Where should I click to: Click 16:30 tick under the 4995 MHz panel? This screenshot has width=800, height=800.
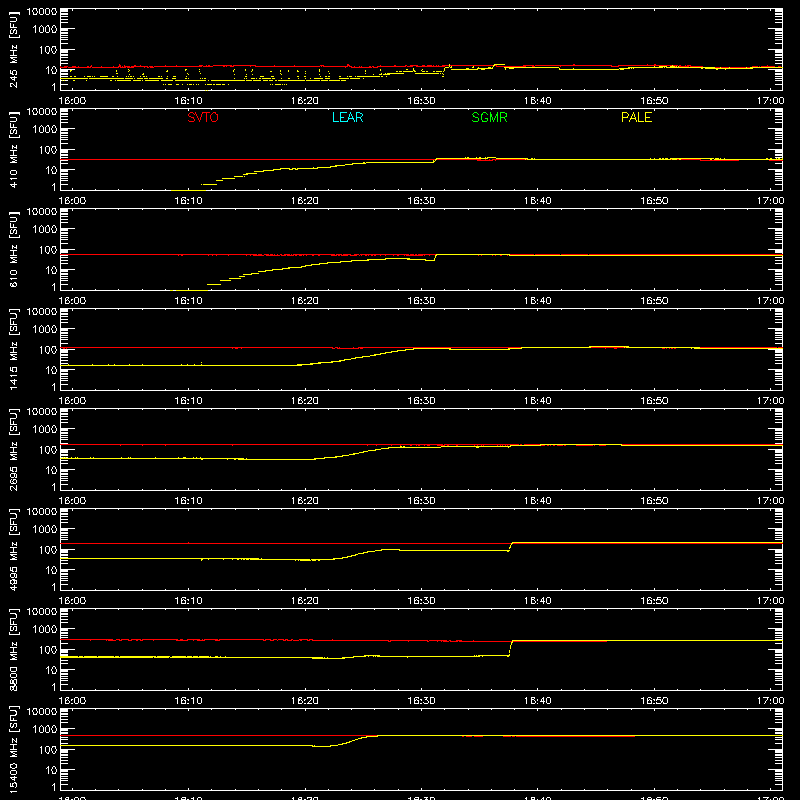point(421,601)
